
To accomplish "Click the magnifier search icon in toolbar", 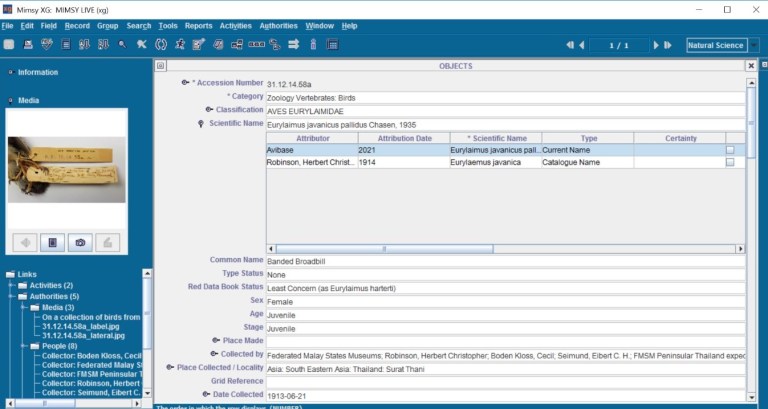I will (123, 45).
